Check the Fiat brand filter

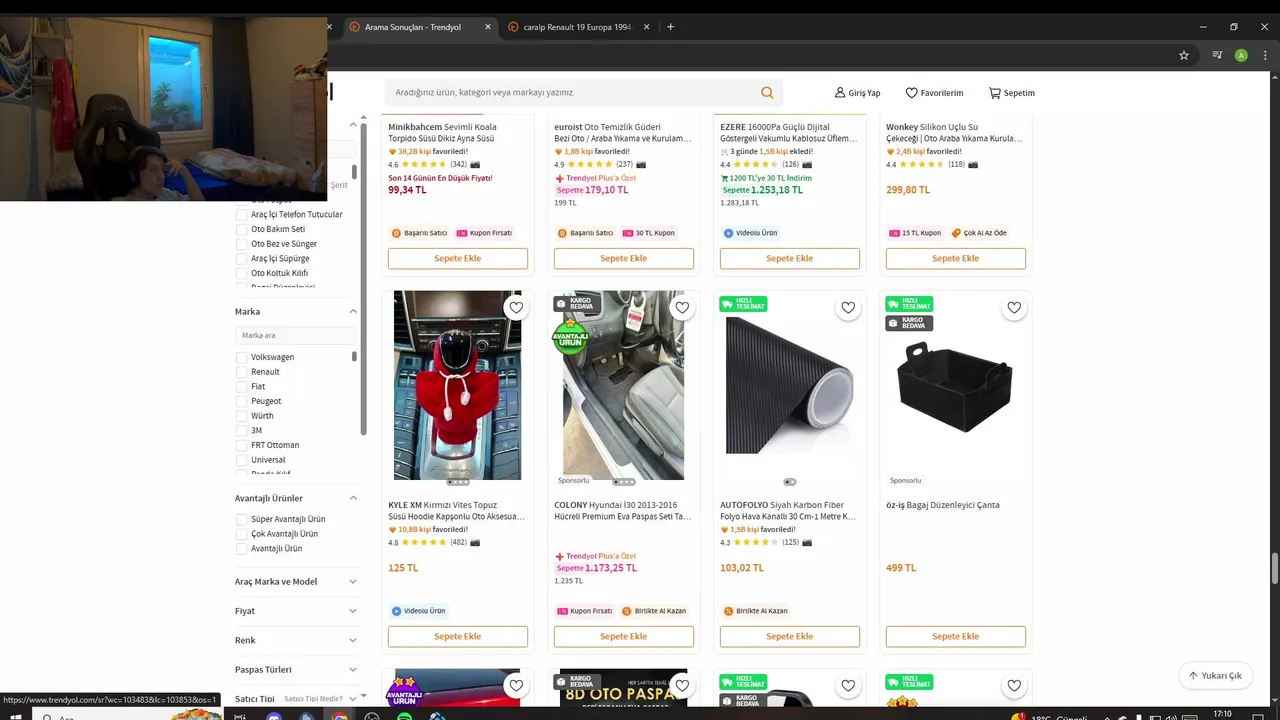(241, 386)
